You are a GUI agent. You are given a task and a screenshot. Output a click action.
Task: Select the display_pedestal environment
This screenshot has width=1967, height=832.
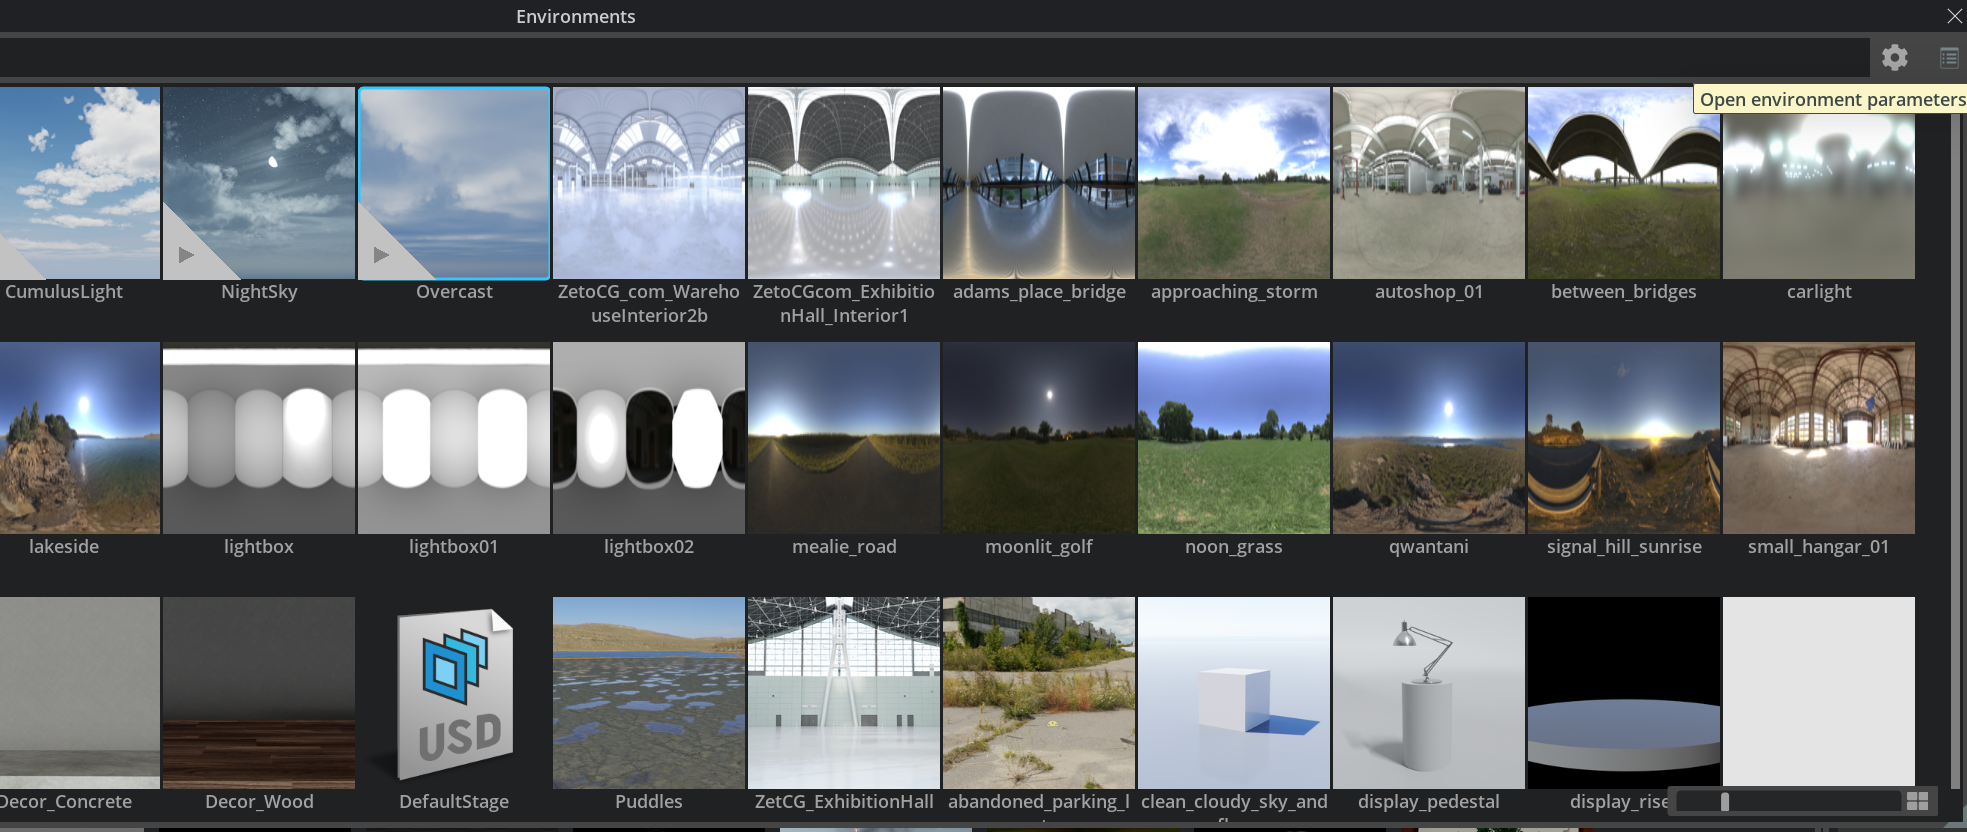[x=1428, y=693]
